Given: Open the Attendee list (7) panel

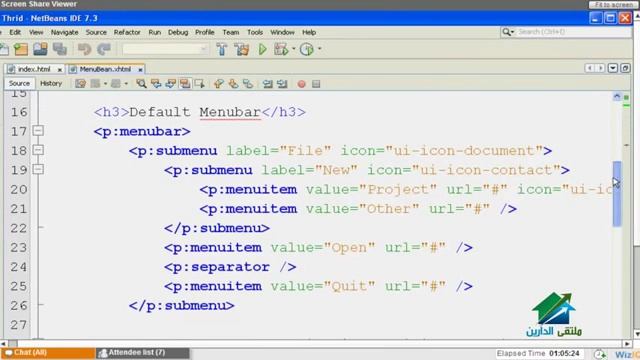Looking at the screenshot, I should (x=142, y=353).
